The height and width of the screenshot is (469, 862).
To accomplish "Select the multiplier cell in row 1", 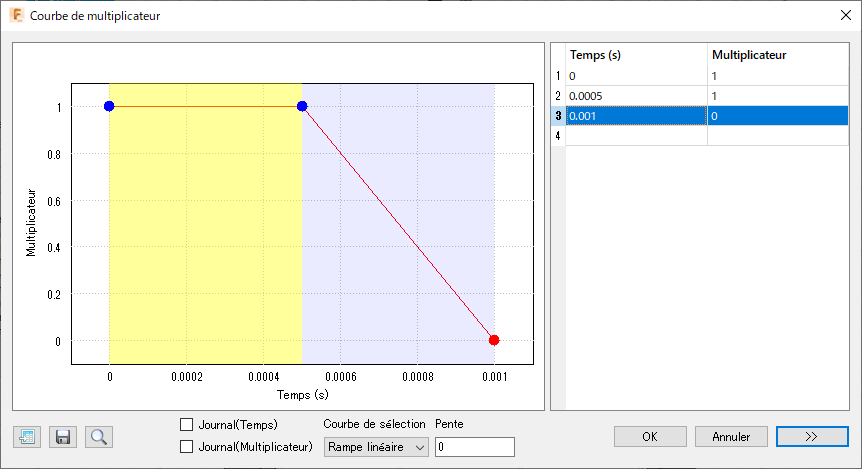I will coord(778,76).
